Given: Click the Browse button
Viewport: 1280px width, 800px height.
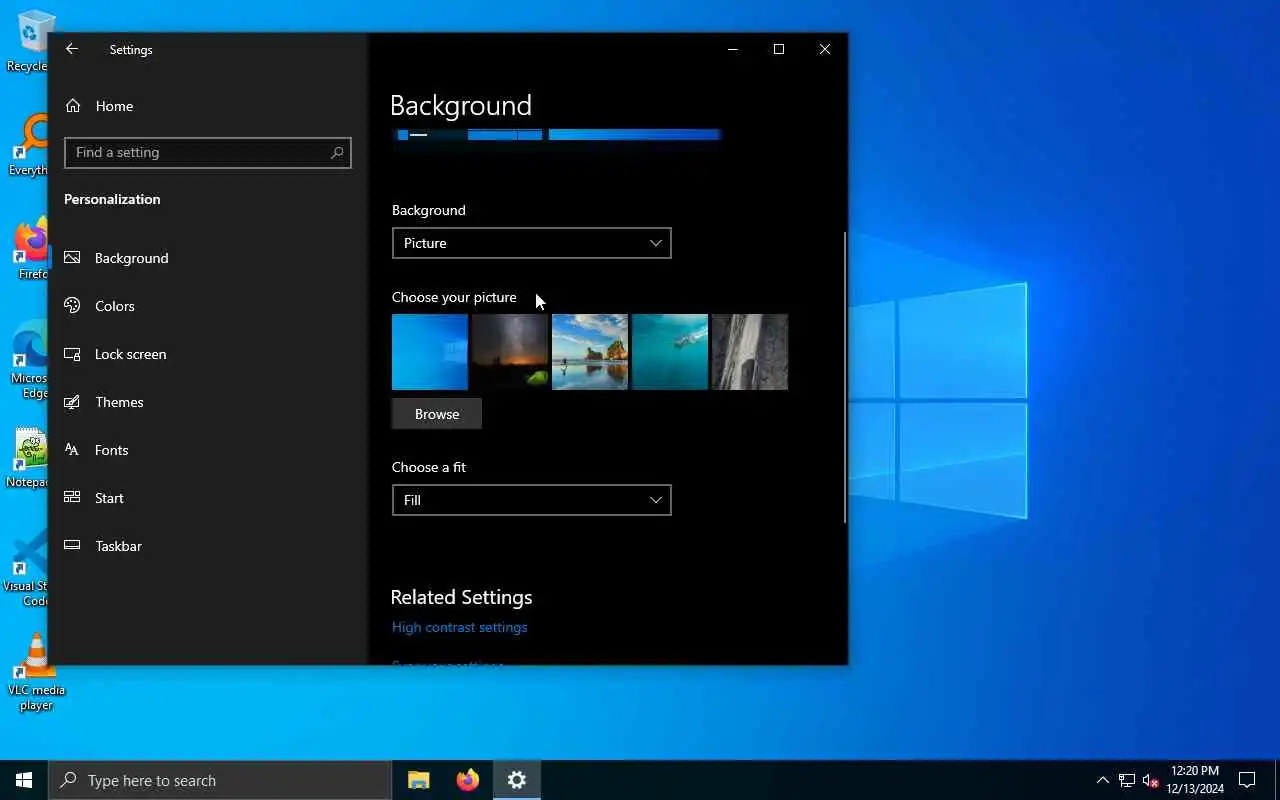Looking at the screenshot, I should pos(437,414).
